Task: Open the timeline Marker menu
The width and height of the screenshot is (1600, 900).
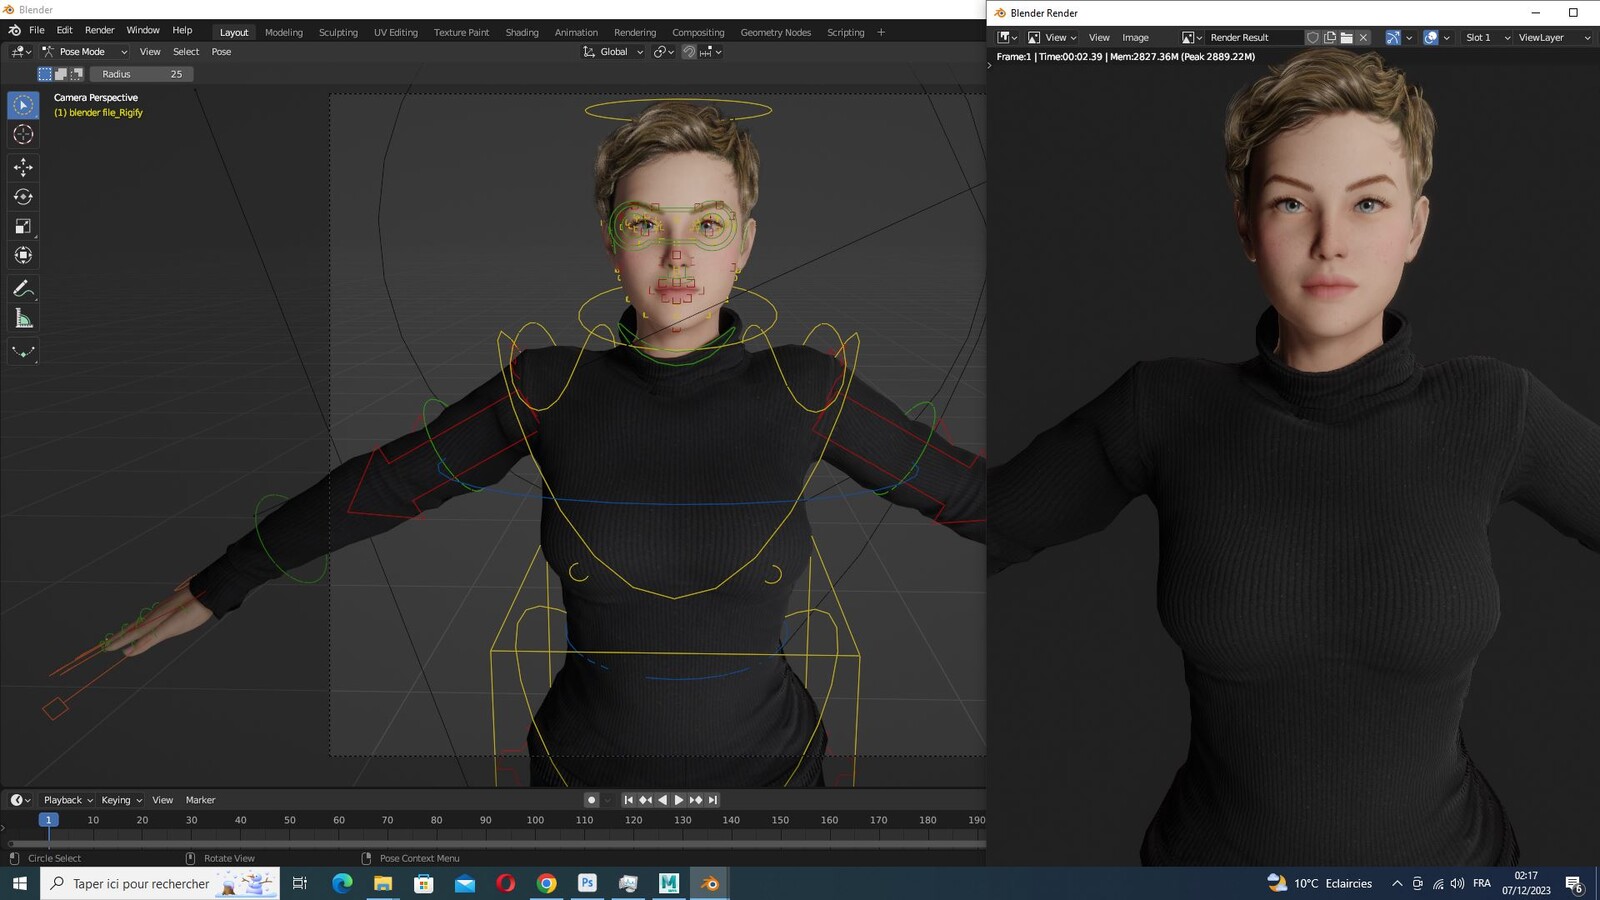Action: tap(200, 800)
